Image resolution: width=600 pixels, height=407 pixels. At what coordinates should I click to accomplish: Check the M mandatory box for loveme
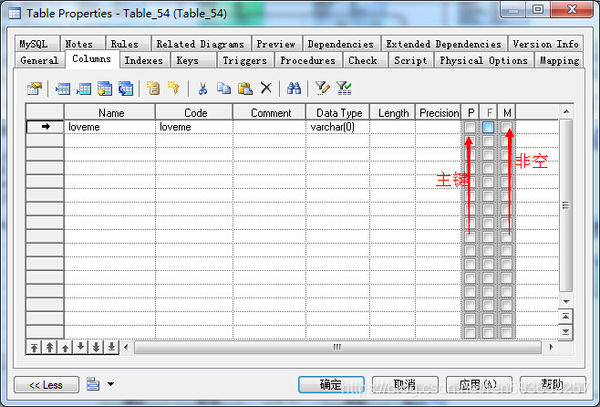(506, 127)
